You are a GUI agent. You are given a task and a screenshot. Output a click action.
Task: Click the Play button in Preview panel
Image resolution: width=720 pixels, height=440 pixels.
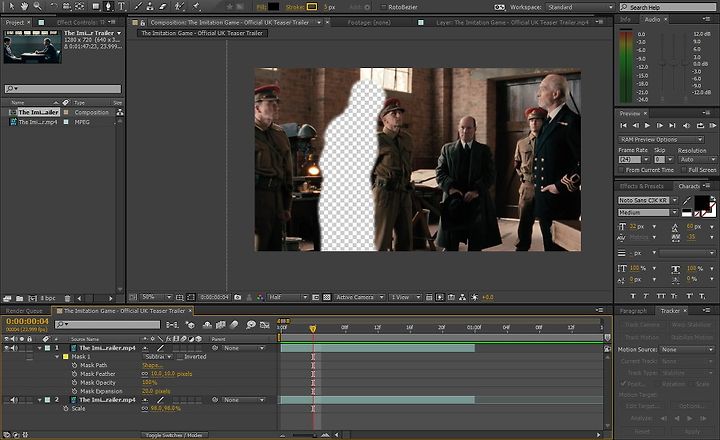pos(647,125)
